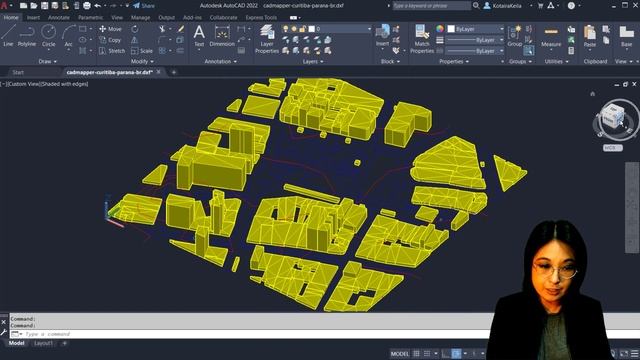640x360 pixels.
Task: Expand the Utilities panel
Action: [x=556, y=61]
